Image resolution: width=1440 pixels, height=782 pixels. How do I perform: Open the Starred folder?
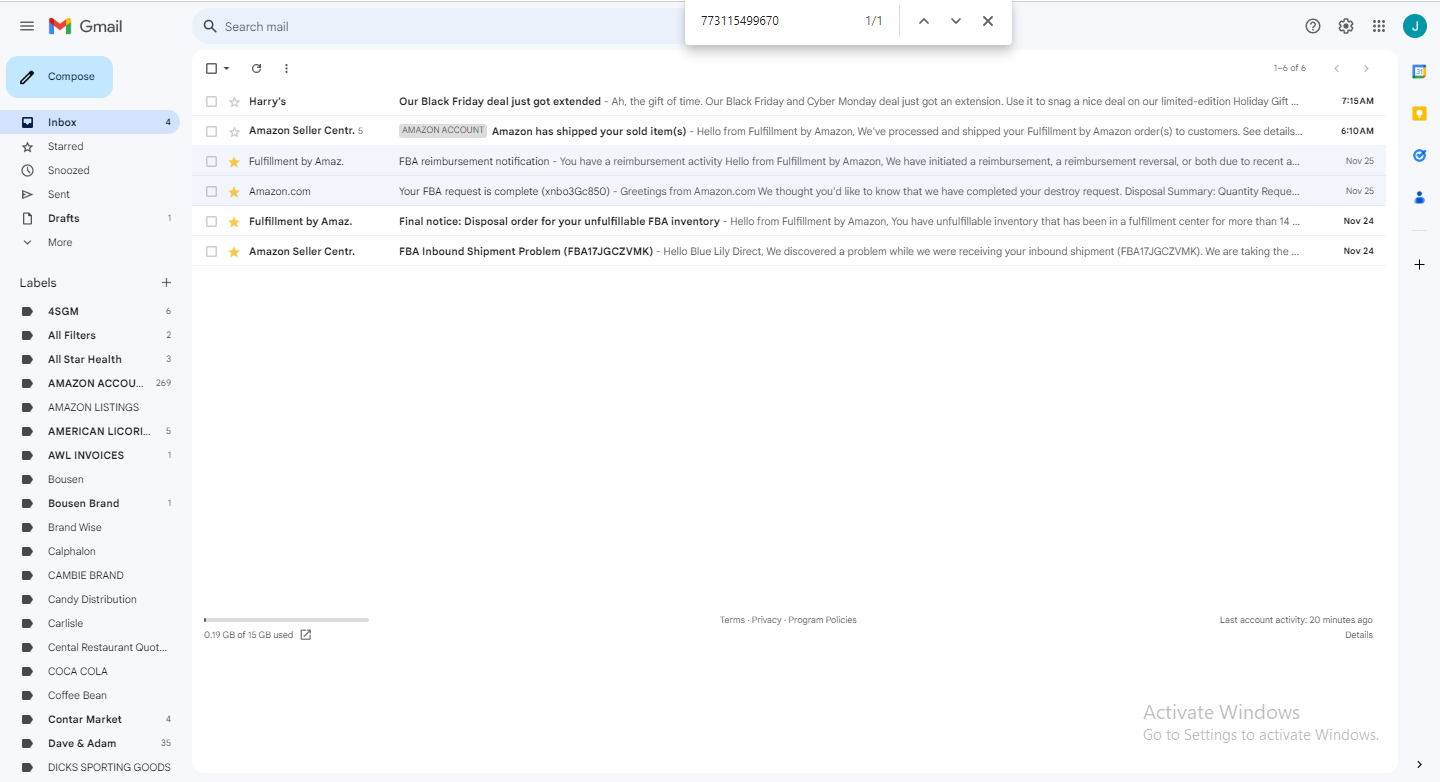point(90,146)
